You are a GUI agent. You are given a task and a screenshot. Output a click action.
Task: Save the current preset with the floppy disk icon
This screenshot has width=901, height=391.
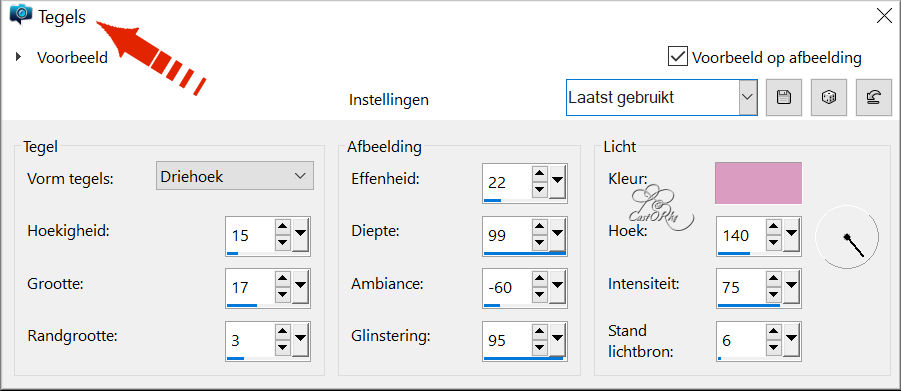point(783,98)
